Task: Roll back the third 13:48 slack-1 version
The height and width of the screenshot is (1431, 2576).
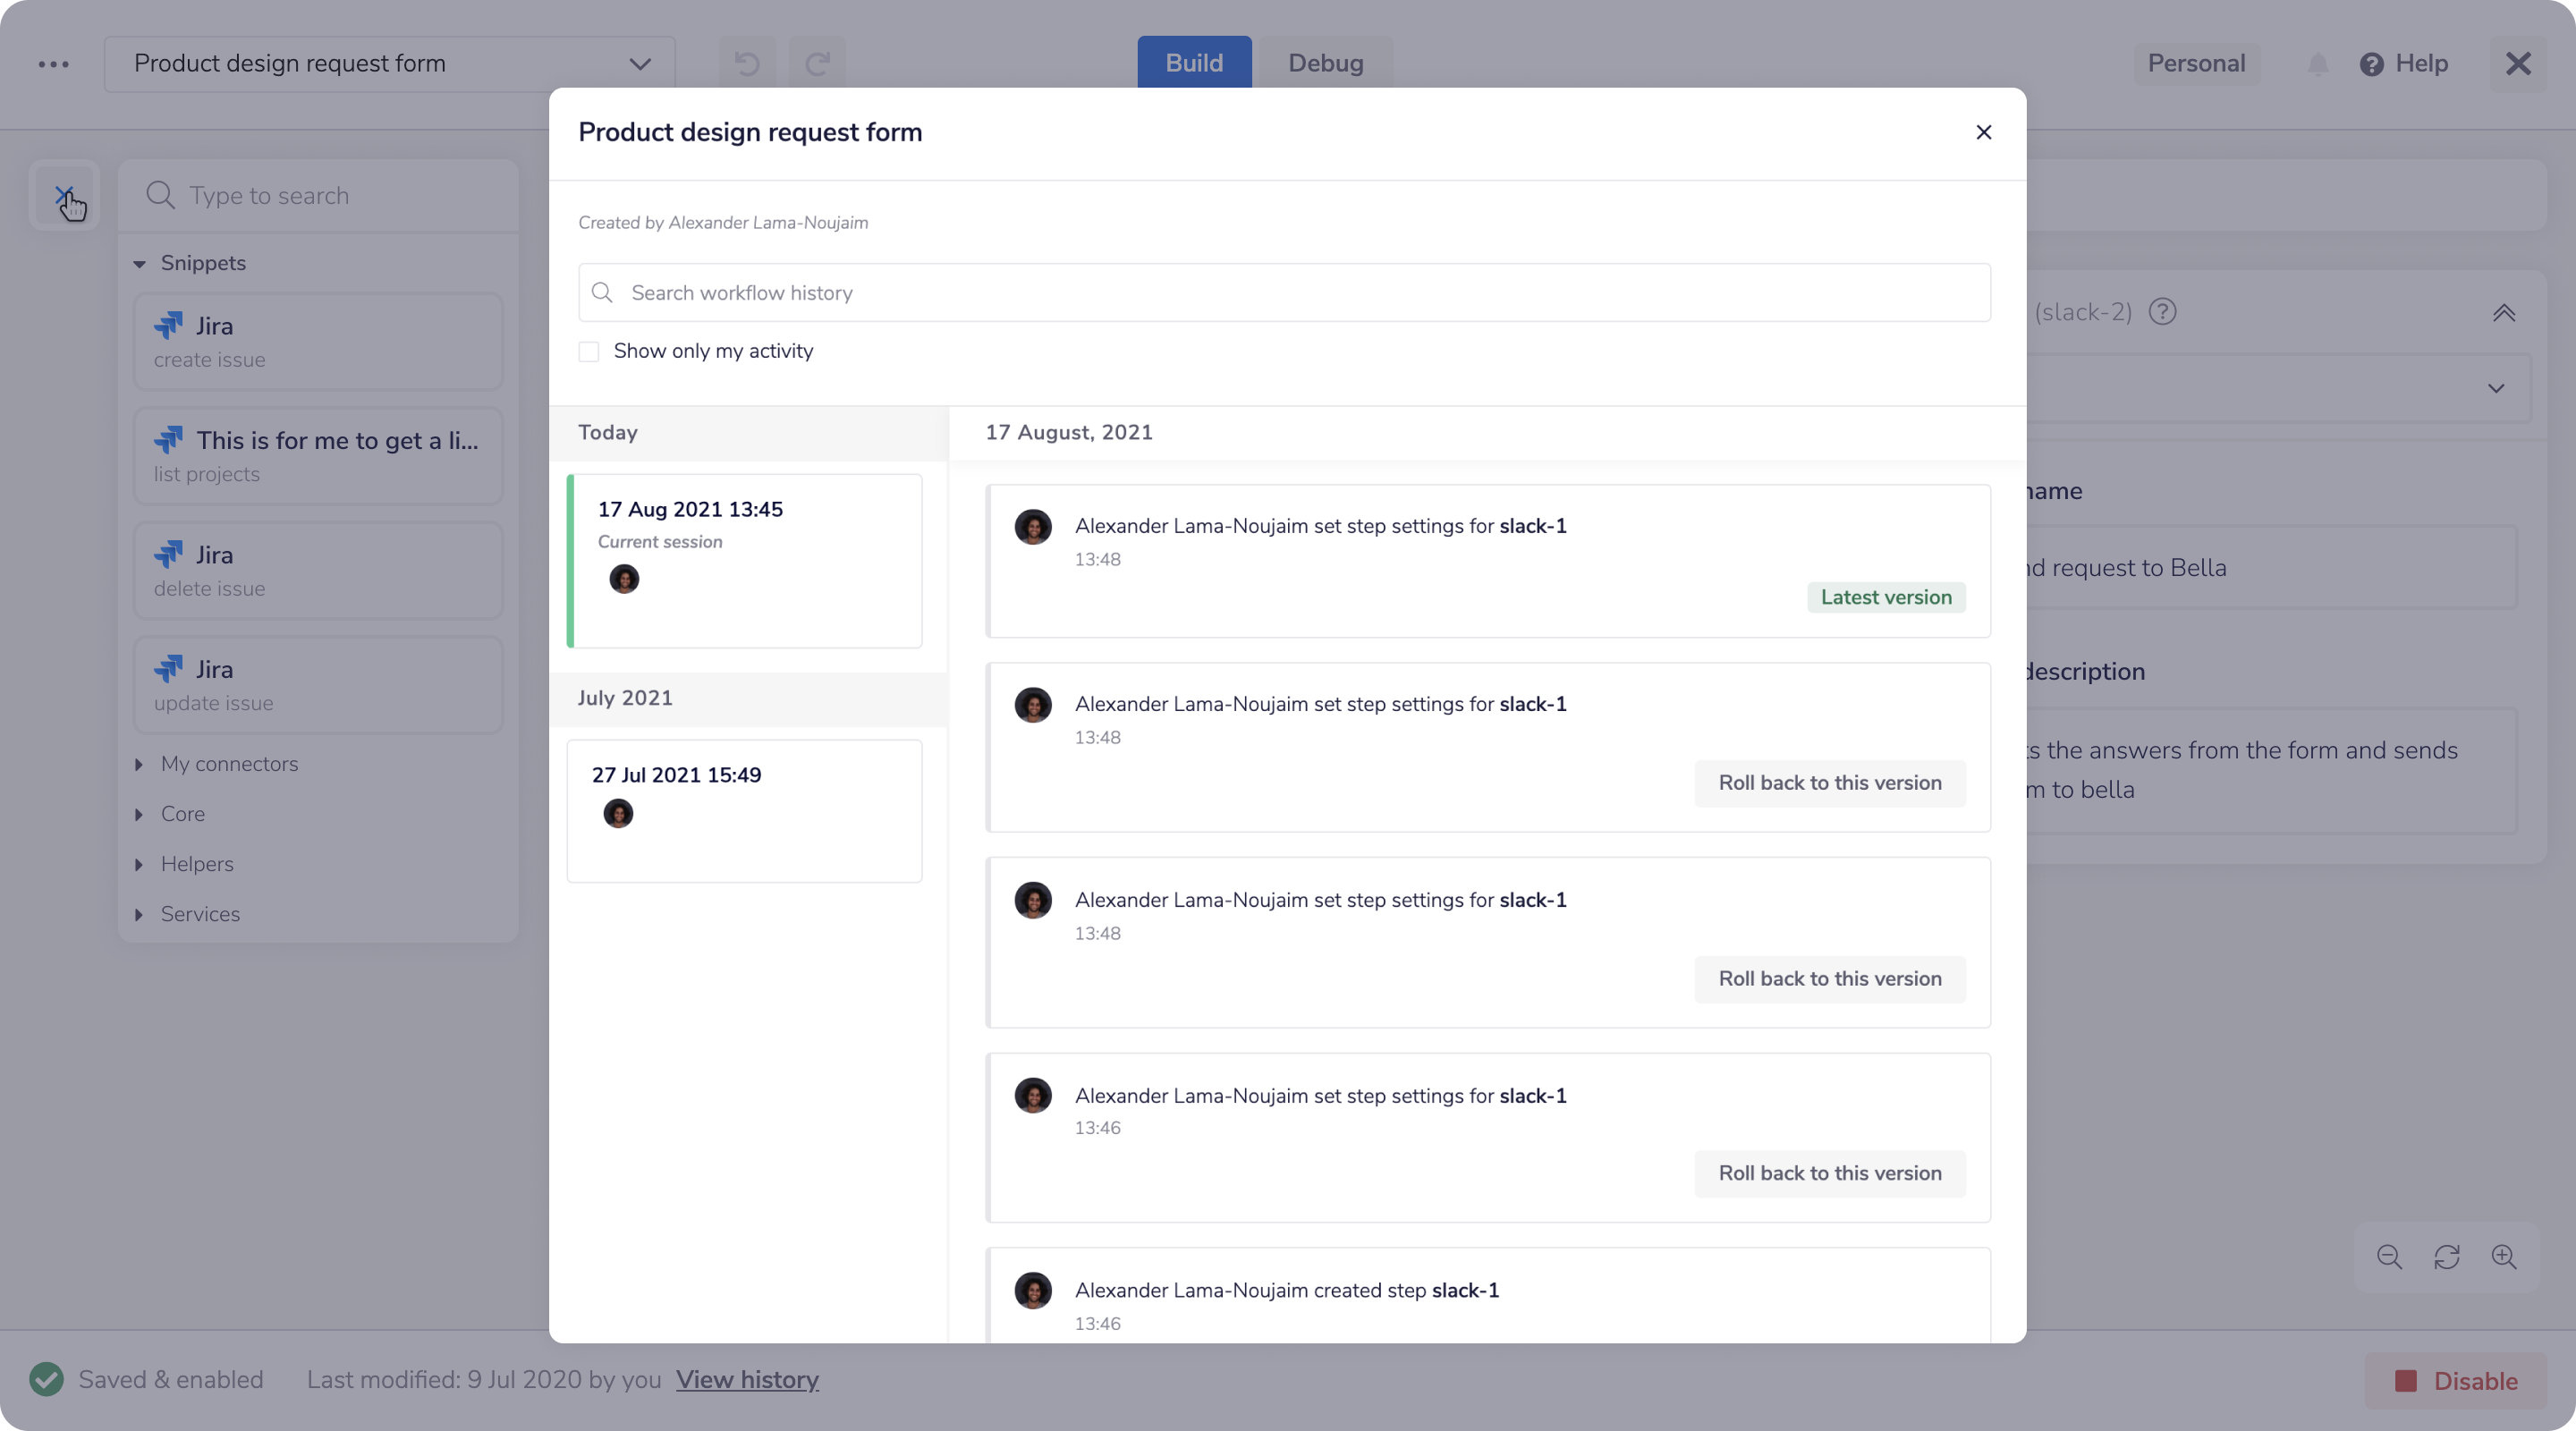Action: coord(1829,979)
